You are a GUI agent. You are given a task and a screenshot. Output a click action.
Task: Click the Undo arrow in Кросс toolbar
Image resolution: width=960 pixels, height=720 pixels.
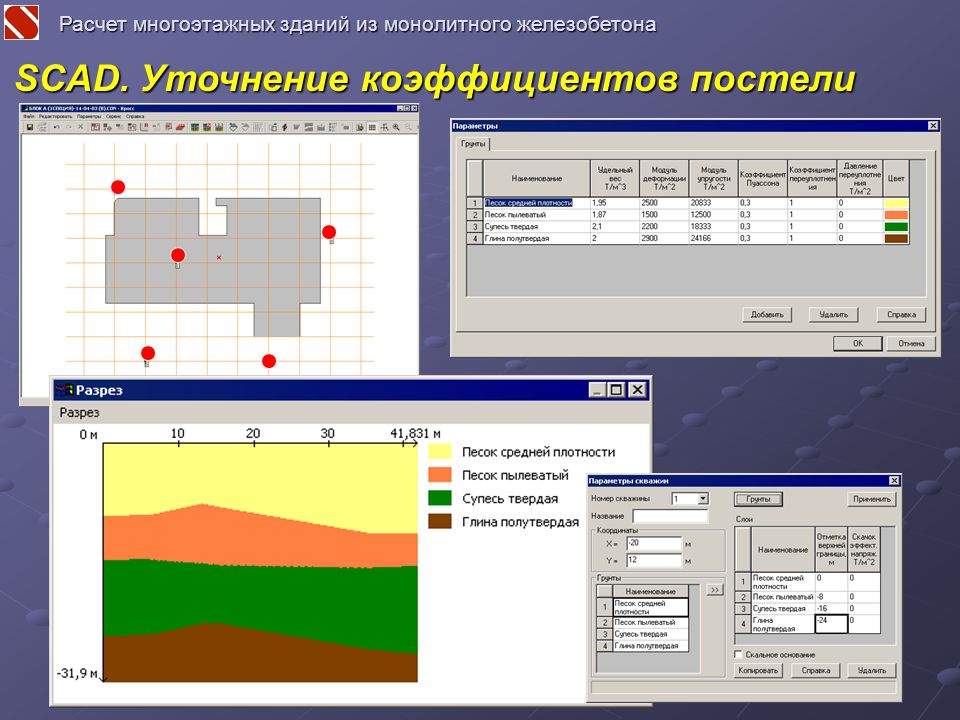[x=57, y=127]
